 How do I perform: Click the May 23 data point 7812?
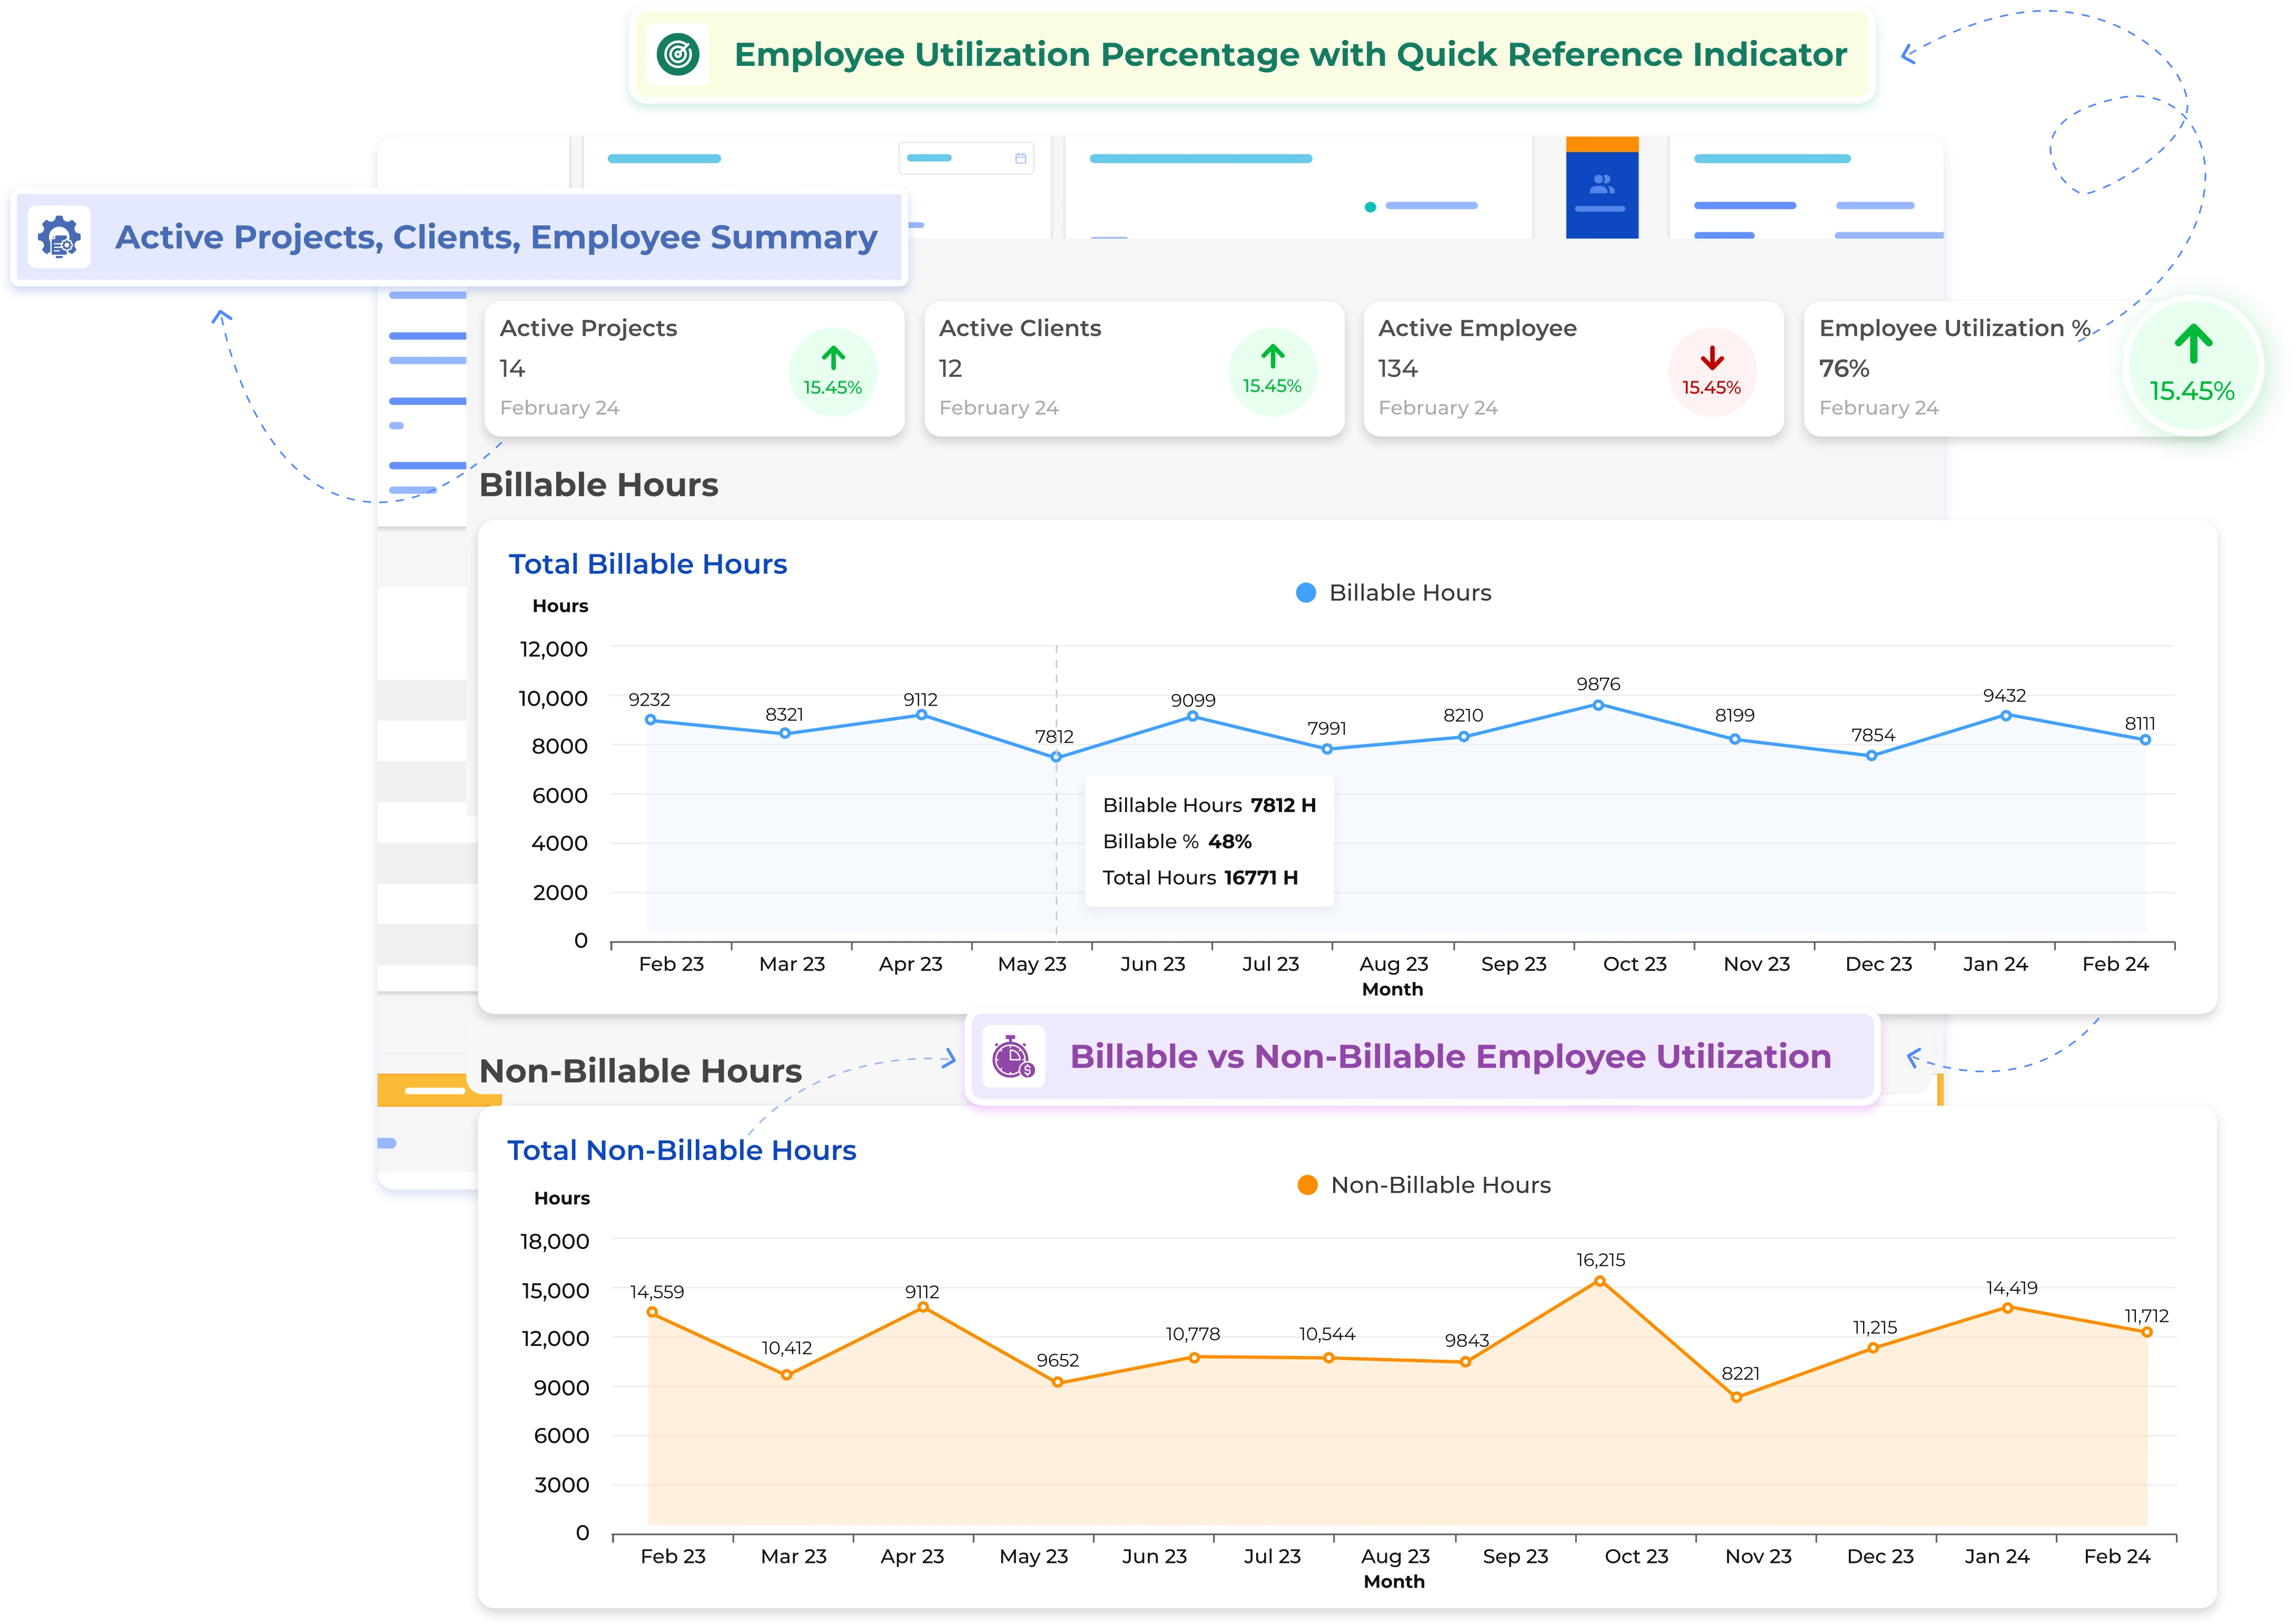(x=1056, y=757)
